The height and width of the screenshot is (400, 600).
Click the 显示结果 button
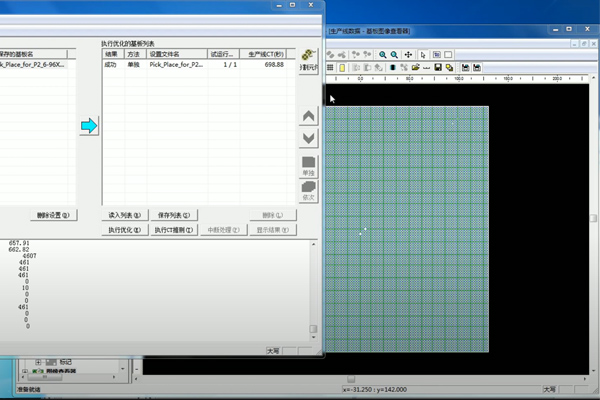(x=273, y=230)
